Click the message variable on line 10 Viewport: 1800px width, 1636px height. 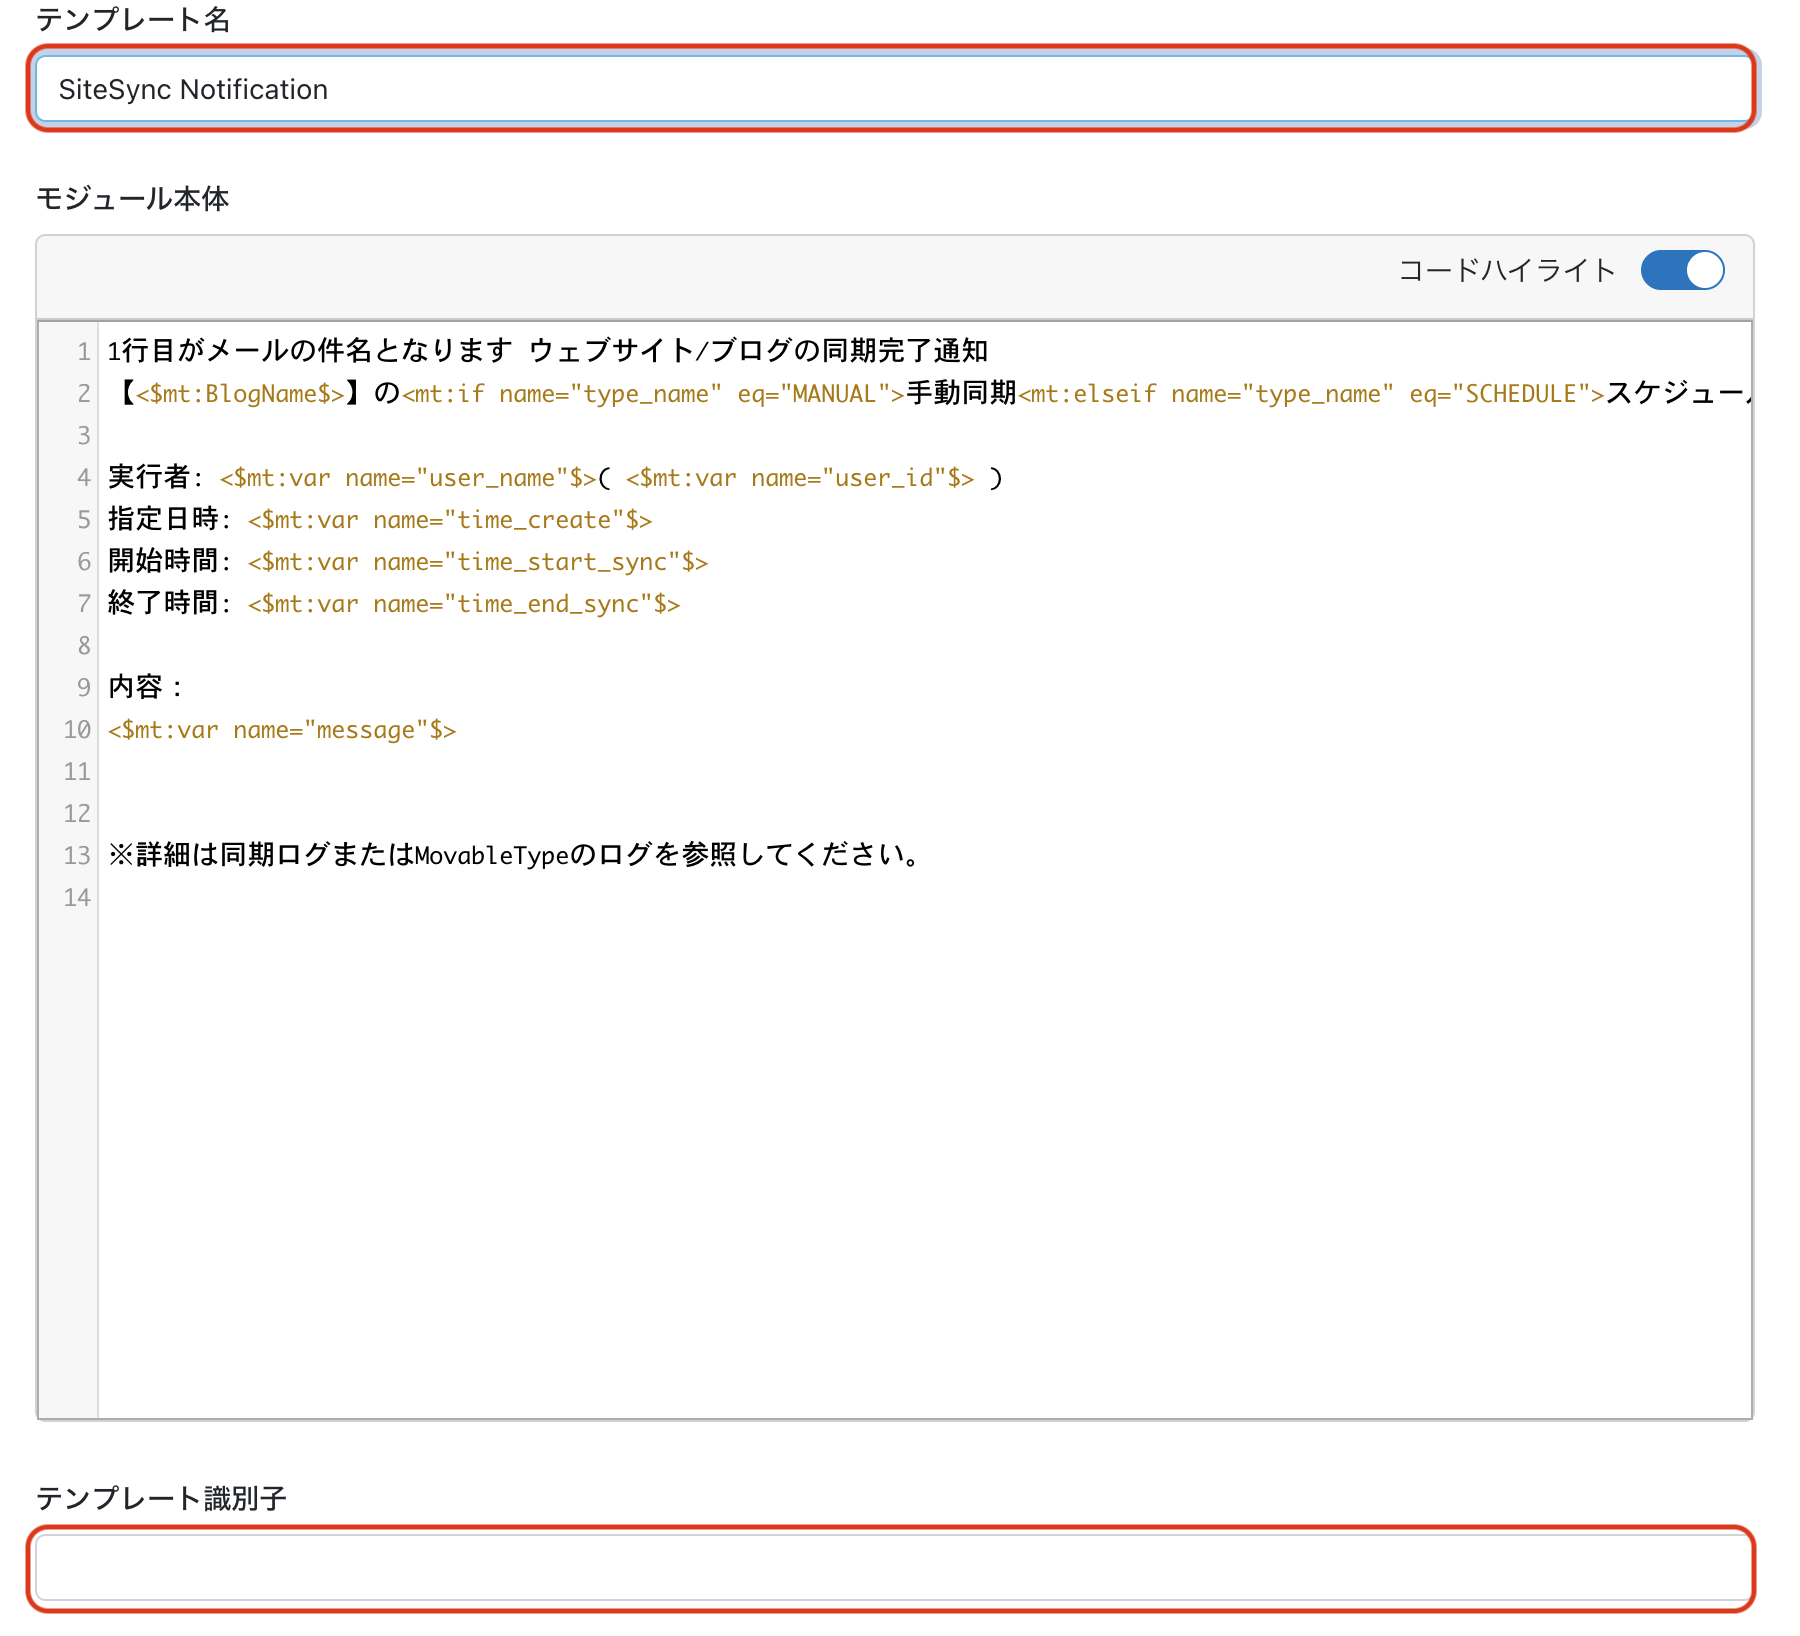[282, 730]
